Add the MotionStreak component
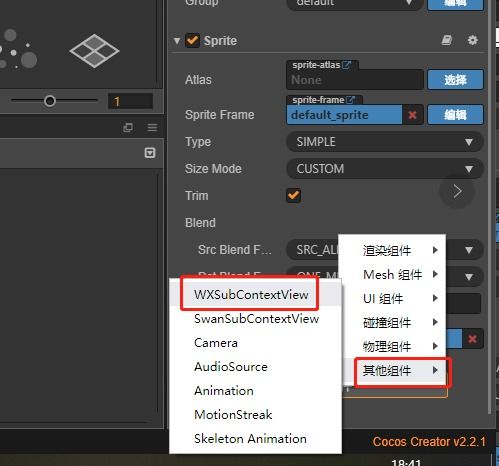This screenshot has width=499, height=466. coord(256,415)
